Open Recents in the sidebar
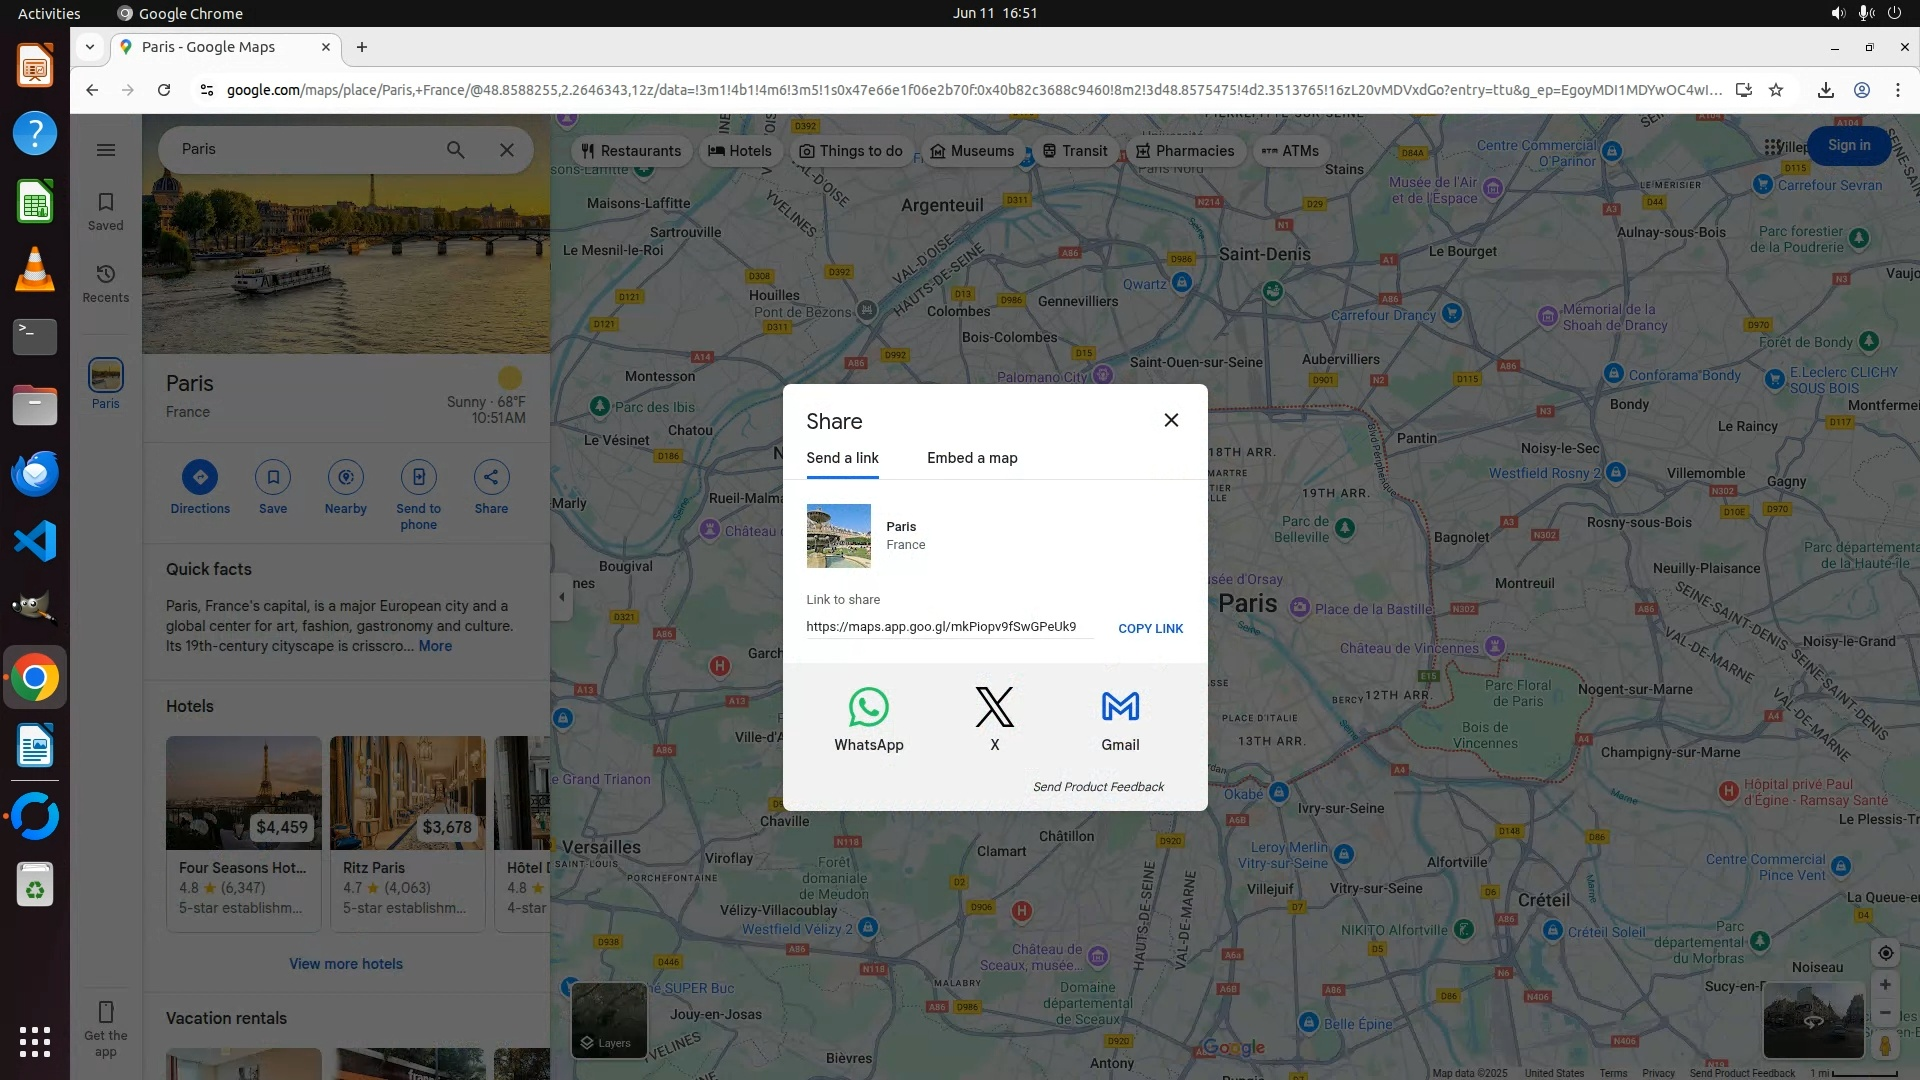This screenshot has height=1080, width=1920. coord(105,283)
